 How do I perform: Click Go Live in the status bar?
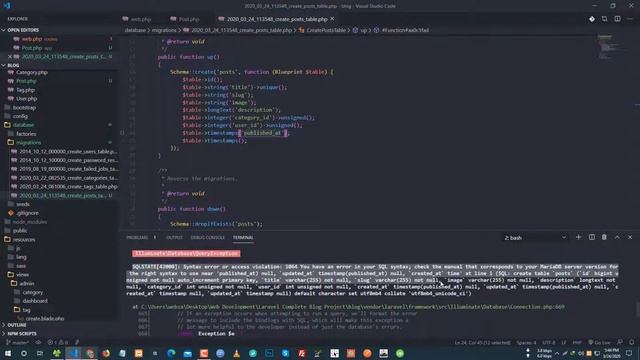pos(600,342)
